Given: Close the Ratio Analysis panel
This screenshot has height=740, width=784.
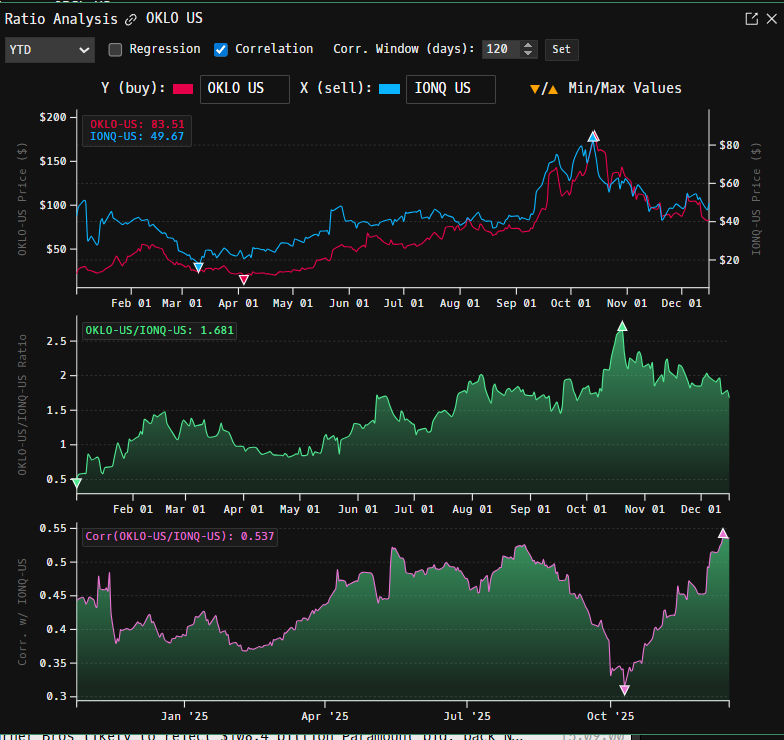Looking at the screenshot, I should pos(772,19).
